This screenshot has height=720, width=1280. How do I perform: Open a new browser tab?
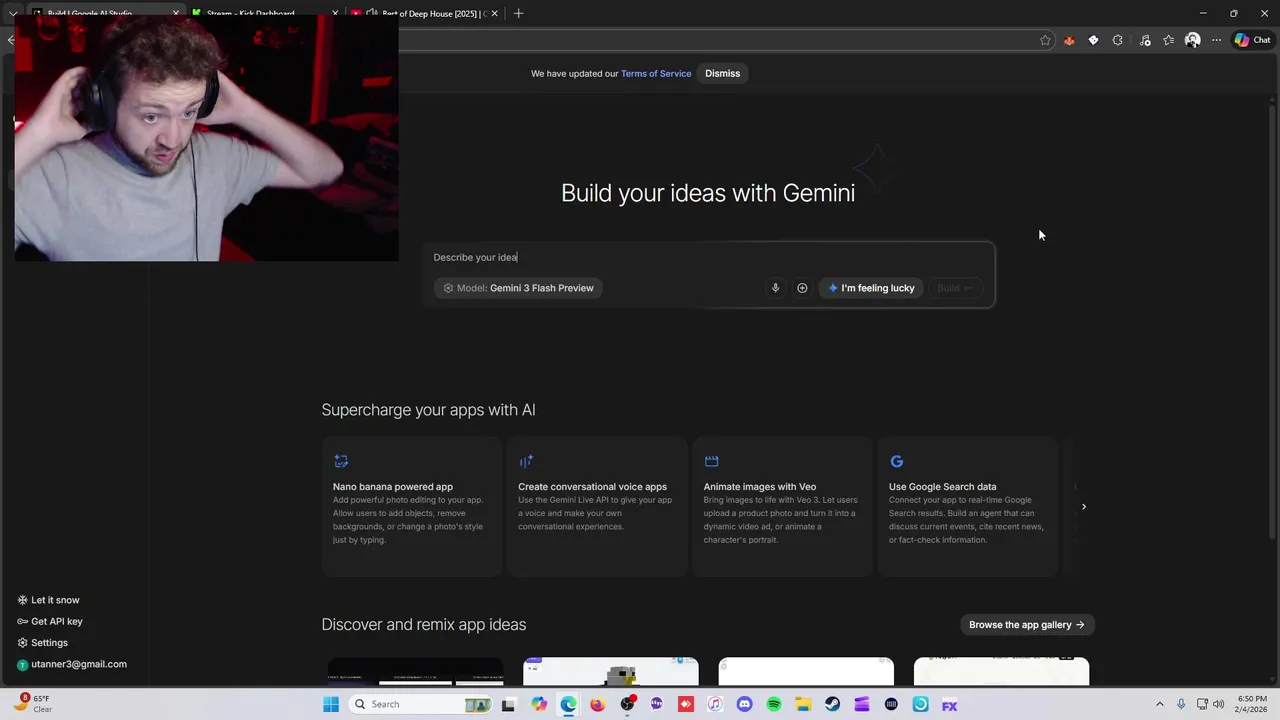pos(518,14)
